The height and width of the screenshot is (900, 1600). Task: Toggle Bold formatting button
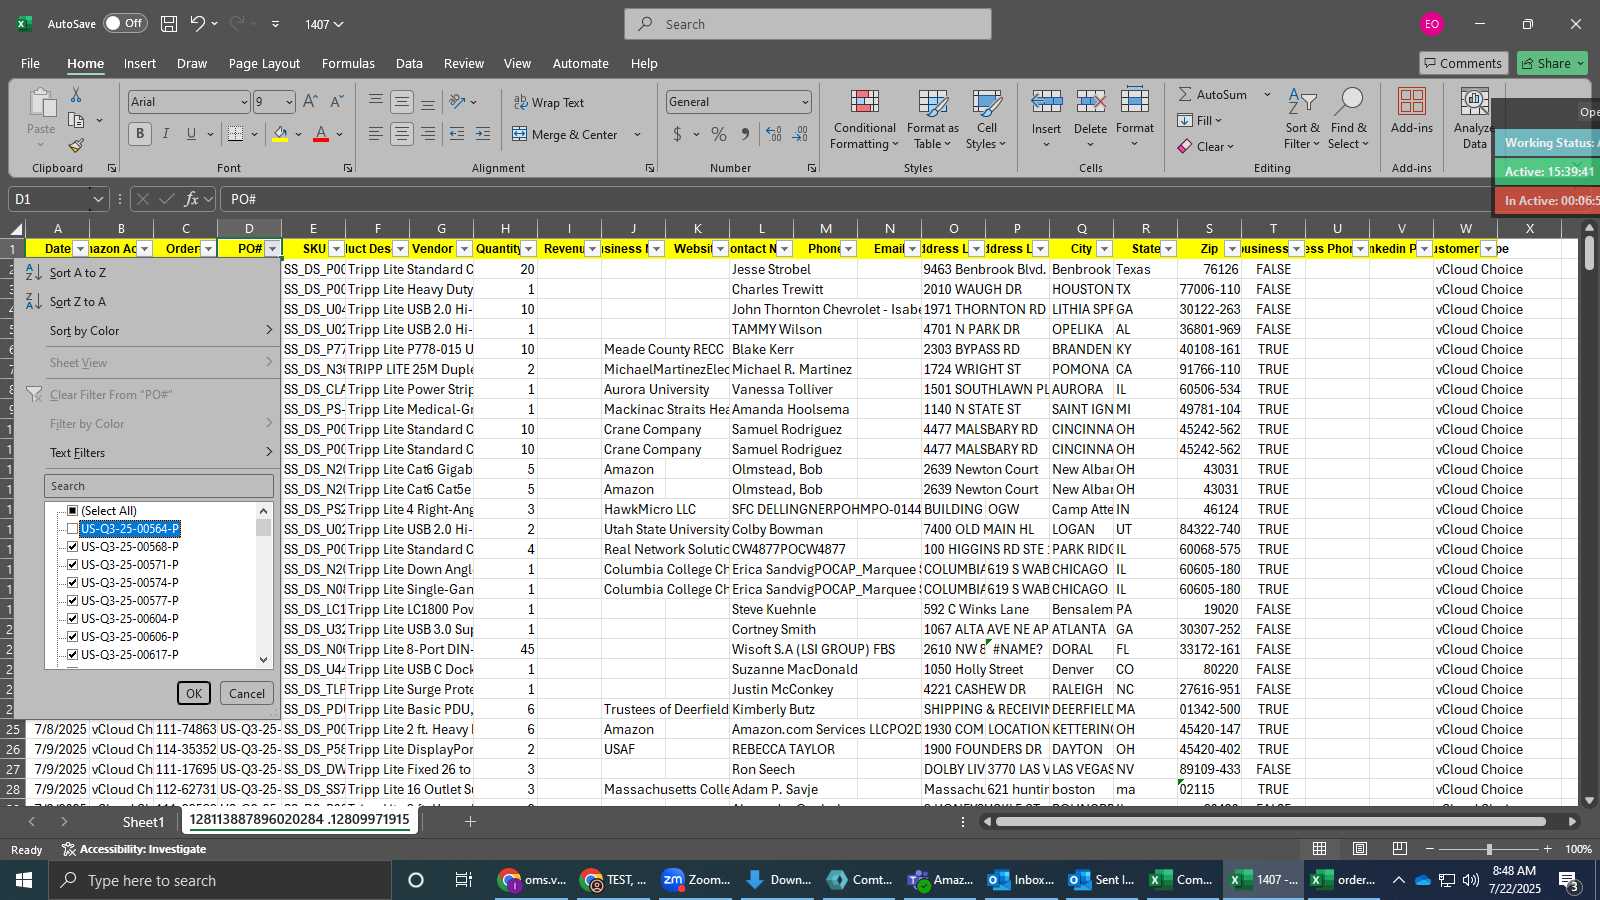tap(140, 134)
